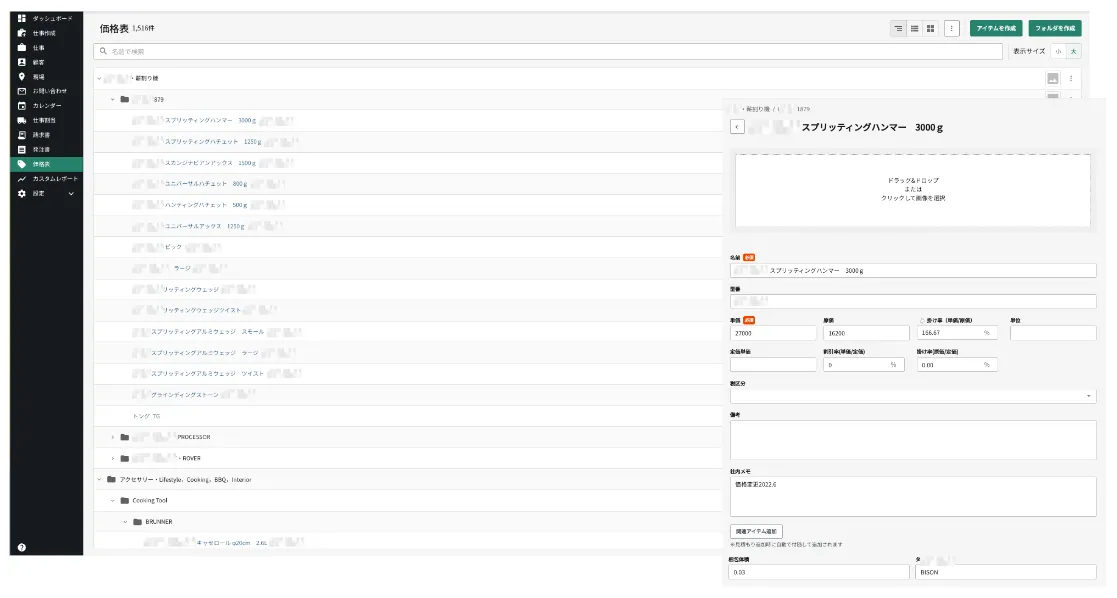Switch to grid view layout

[x=930, y=29]
